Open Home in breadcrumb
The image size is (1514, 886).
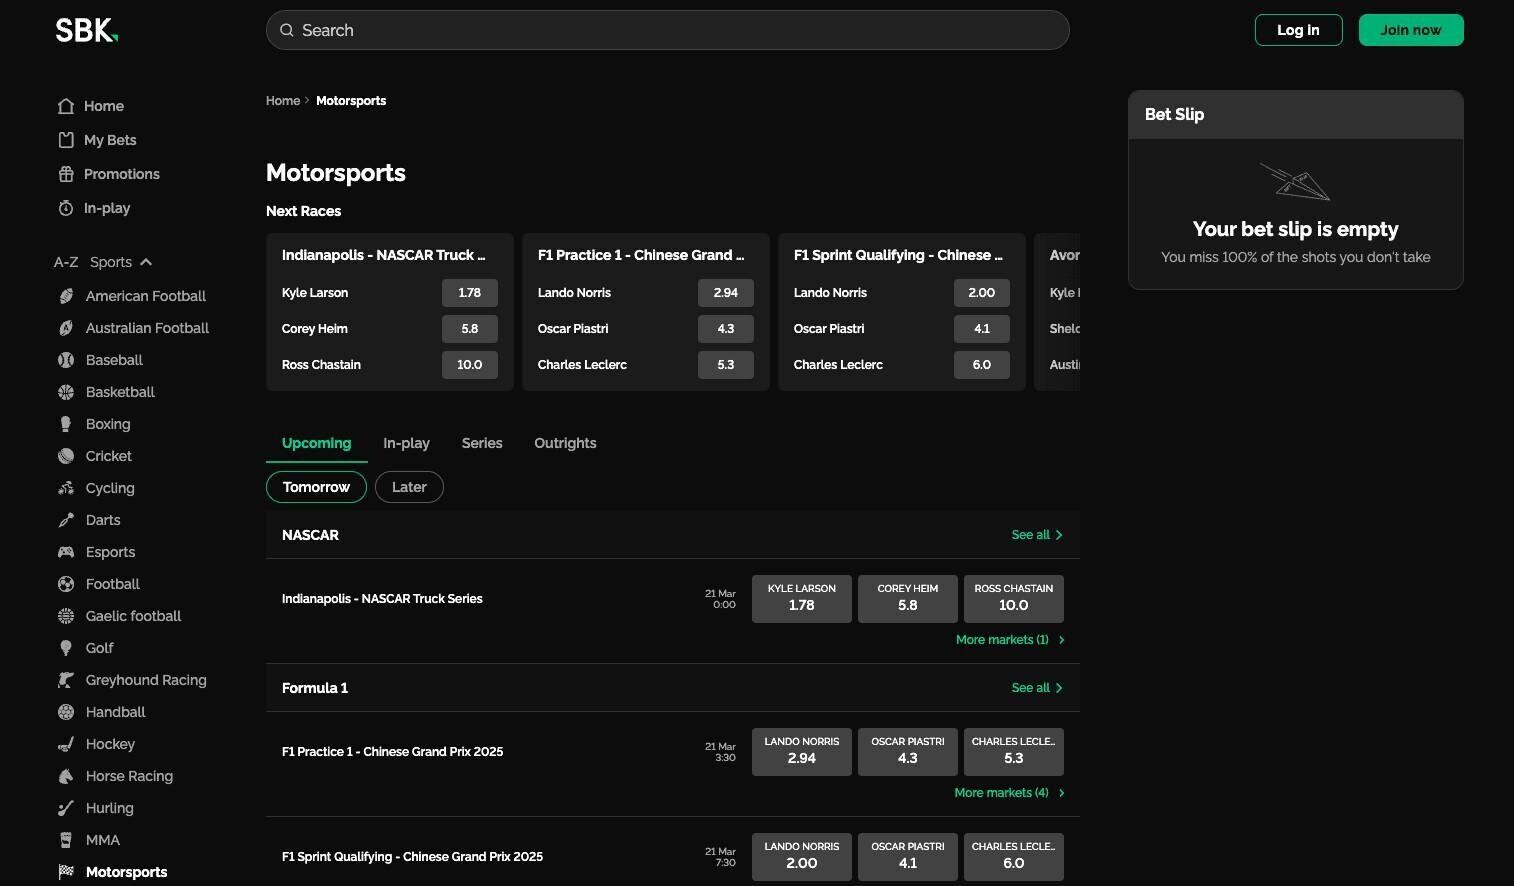pos(283,101)
